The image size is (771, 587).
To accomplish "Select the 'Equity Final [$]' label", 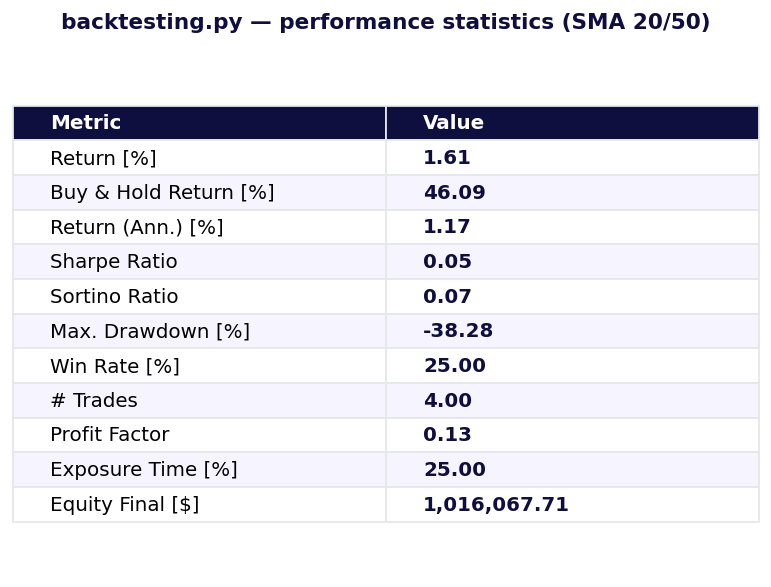I will pos(124,504).
